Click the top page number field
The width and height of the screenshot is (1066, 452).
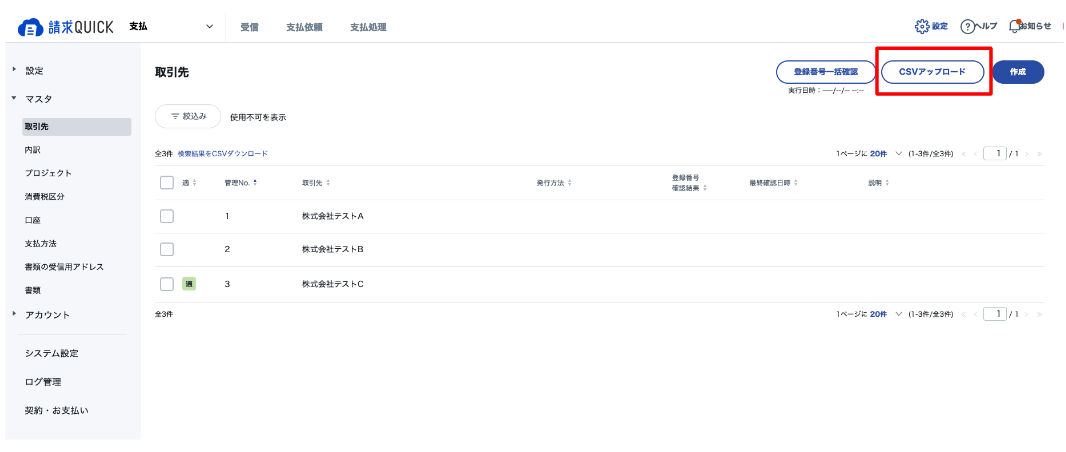click(995, 154)
